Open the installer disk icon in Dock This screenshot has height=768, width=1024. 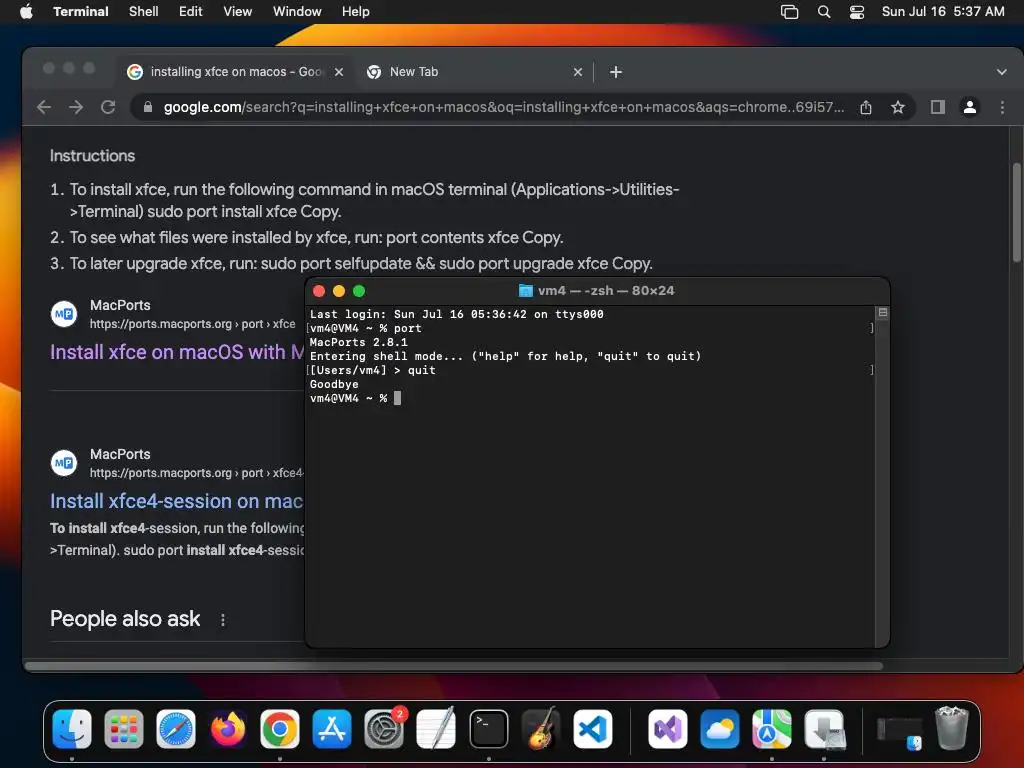824,729
